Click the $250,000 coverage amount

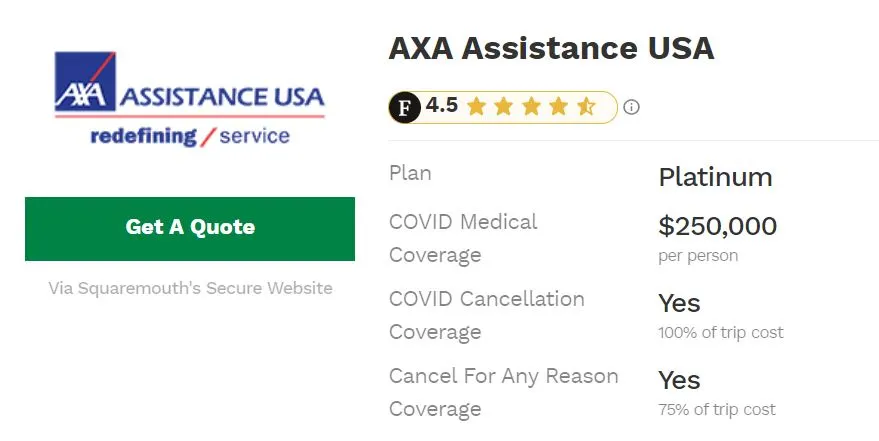718,226
